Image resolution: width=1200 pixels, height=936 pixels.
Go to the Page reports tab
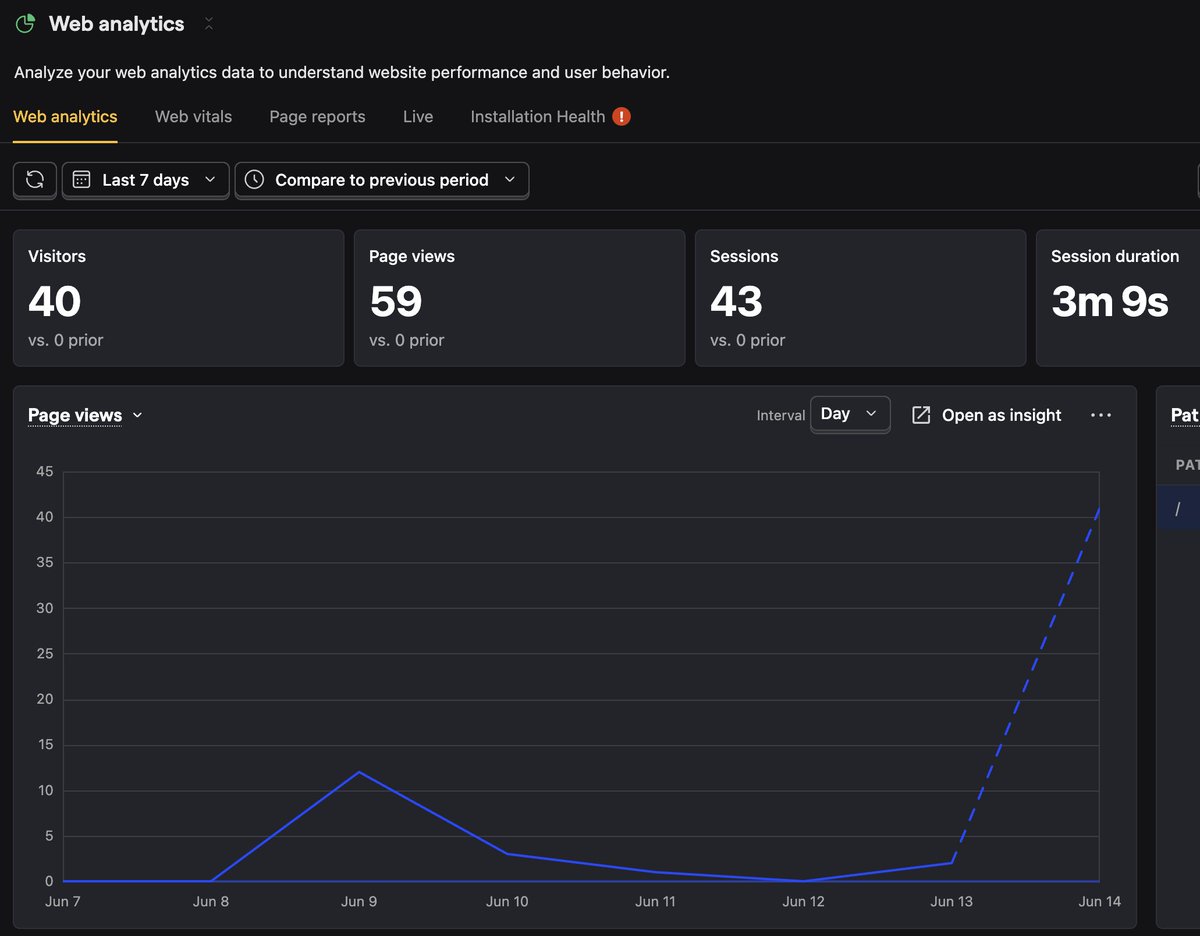(317, 117)
